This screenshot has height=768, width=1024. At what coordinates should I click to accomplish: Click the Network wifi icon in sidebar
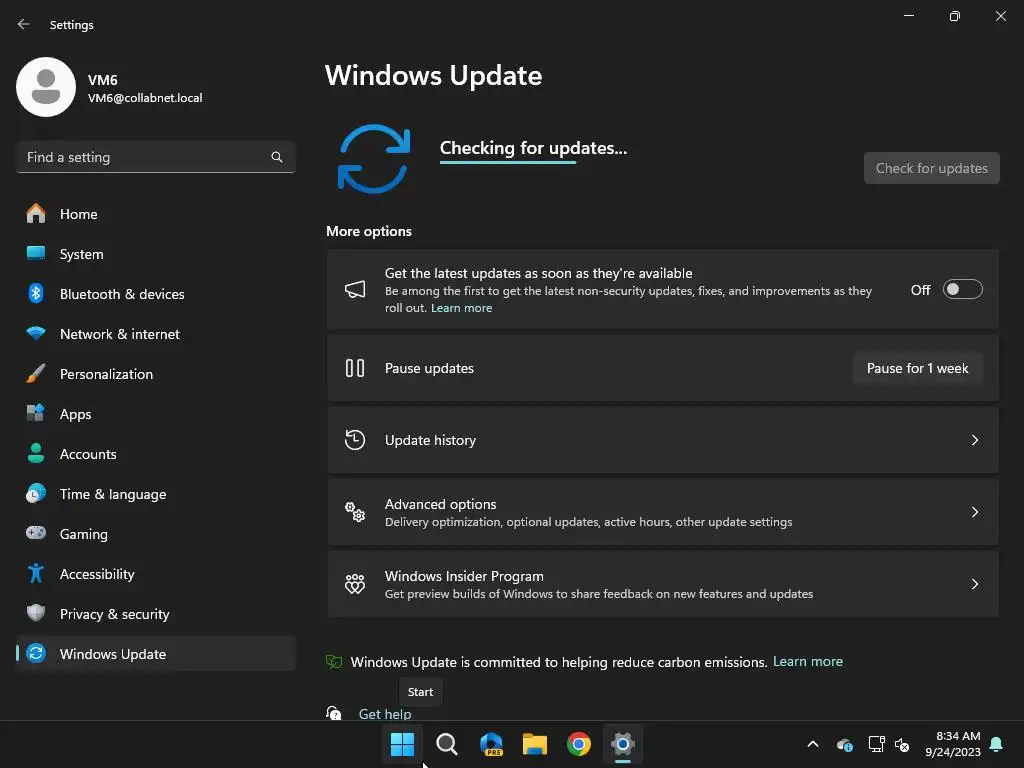pyautogui.click(x=36, y=333)
